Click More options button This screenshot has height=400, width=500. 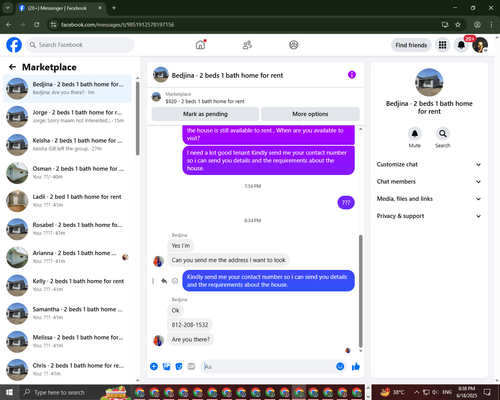(310, 114)
